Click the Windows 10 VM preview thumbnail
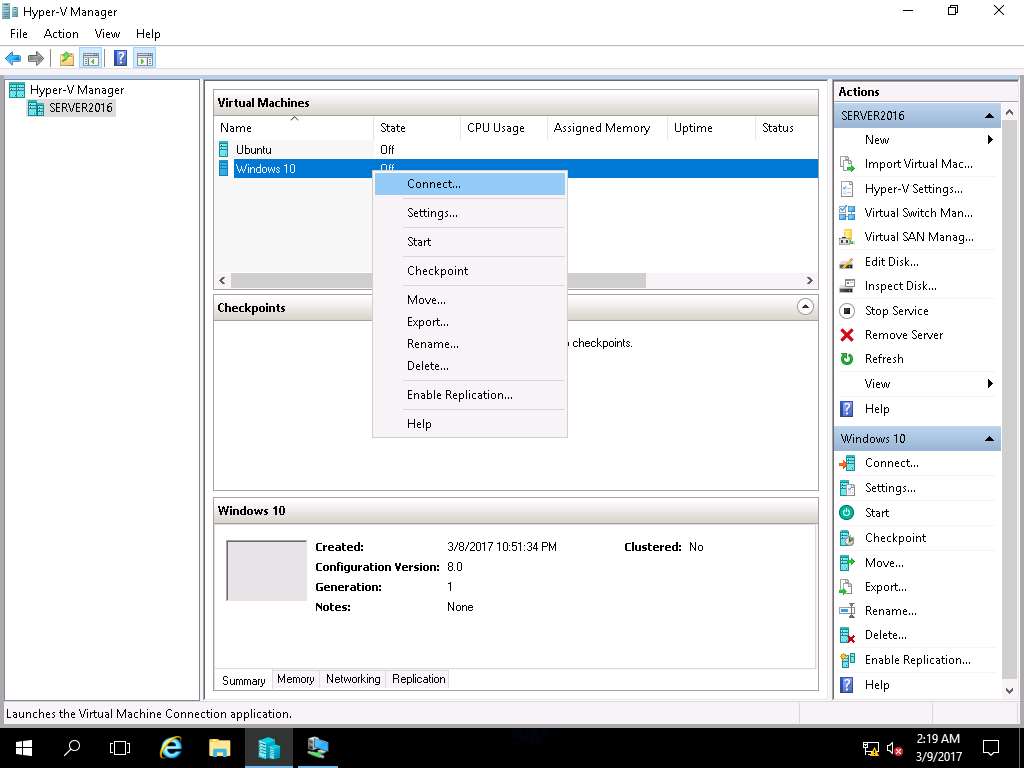This screenshot has height=768, width=1024. (266, 570)
